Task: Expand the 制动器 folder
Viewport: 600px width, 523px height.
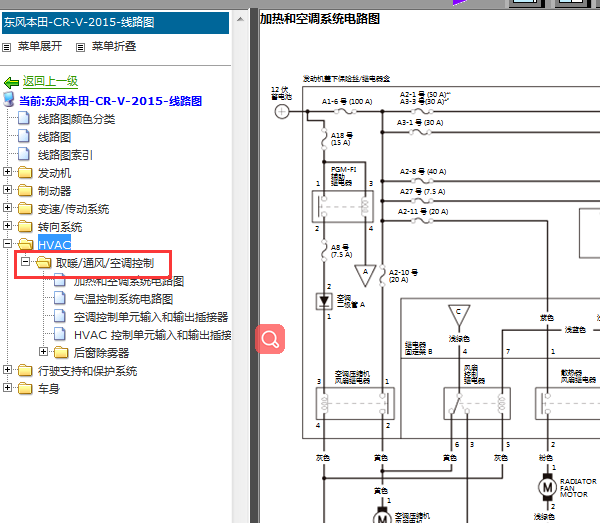Action: (7, 189)
